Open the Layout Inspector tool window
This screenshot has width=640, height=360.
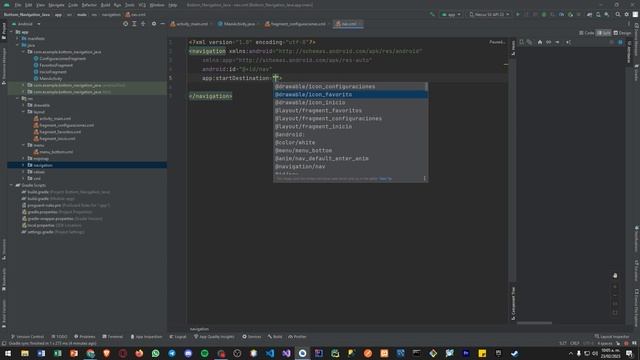[612, 337]
